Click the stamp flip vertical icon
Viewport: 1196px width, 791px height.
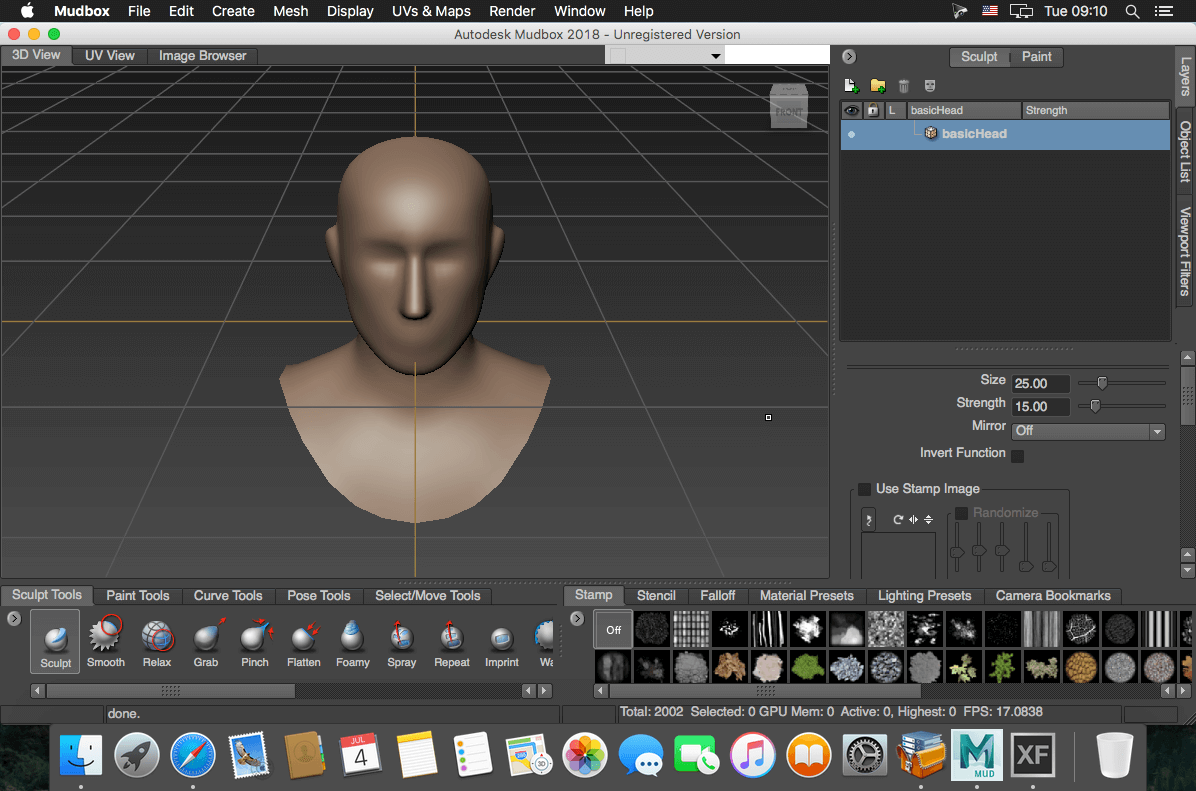928,519
